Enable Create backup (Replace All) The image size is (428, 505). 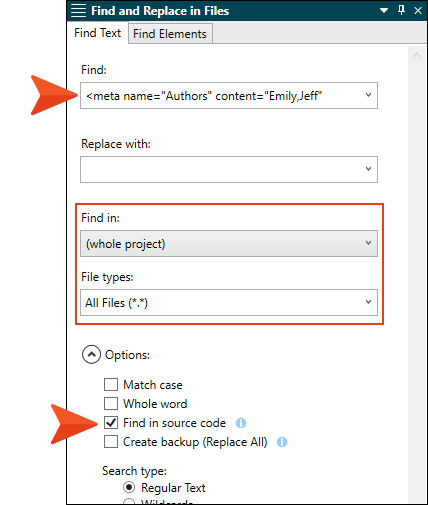[111, 442]
